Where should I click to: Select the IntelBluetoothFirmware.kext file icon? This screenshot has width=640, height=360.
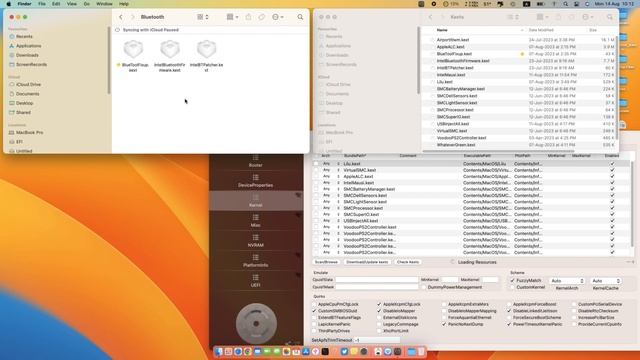(x=170, y=49)
